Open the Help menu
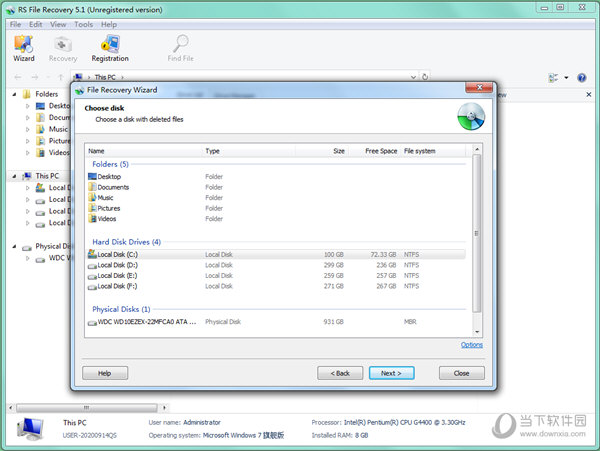 109,24
